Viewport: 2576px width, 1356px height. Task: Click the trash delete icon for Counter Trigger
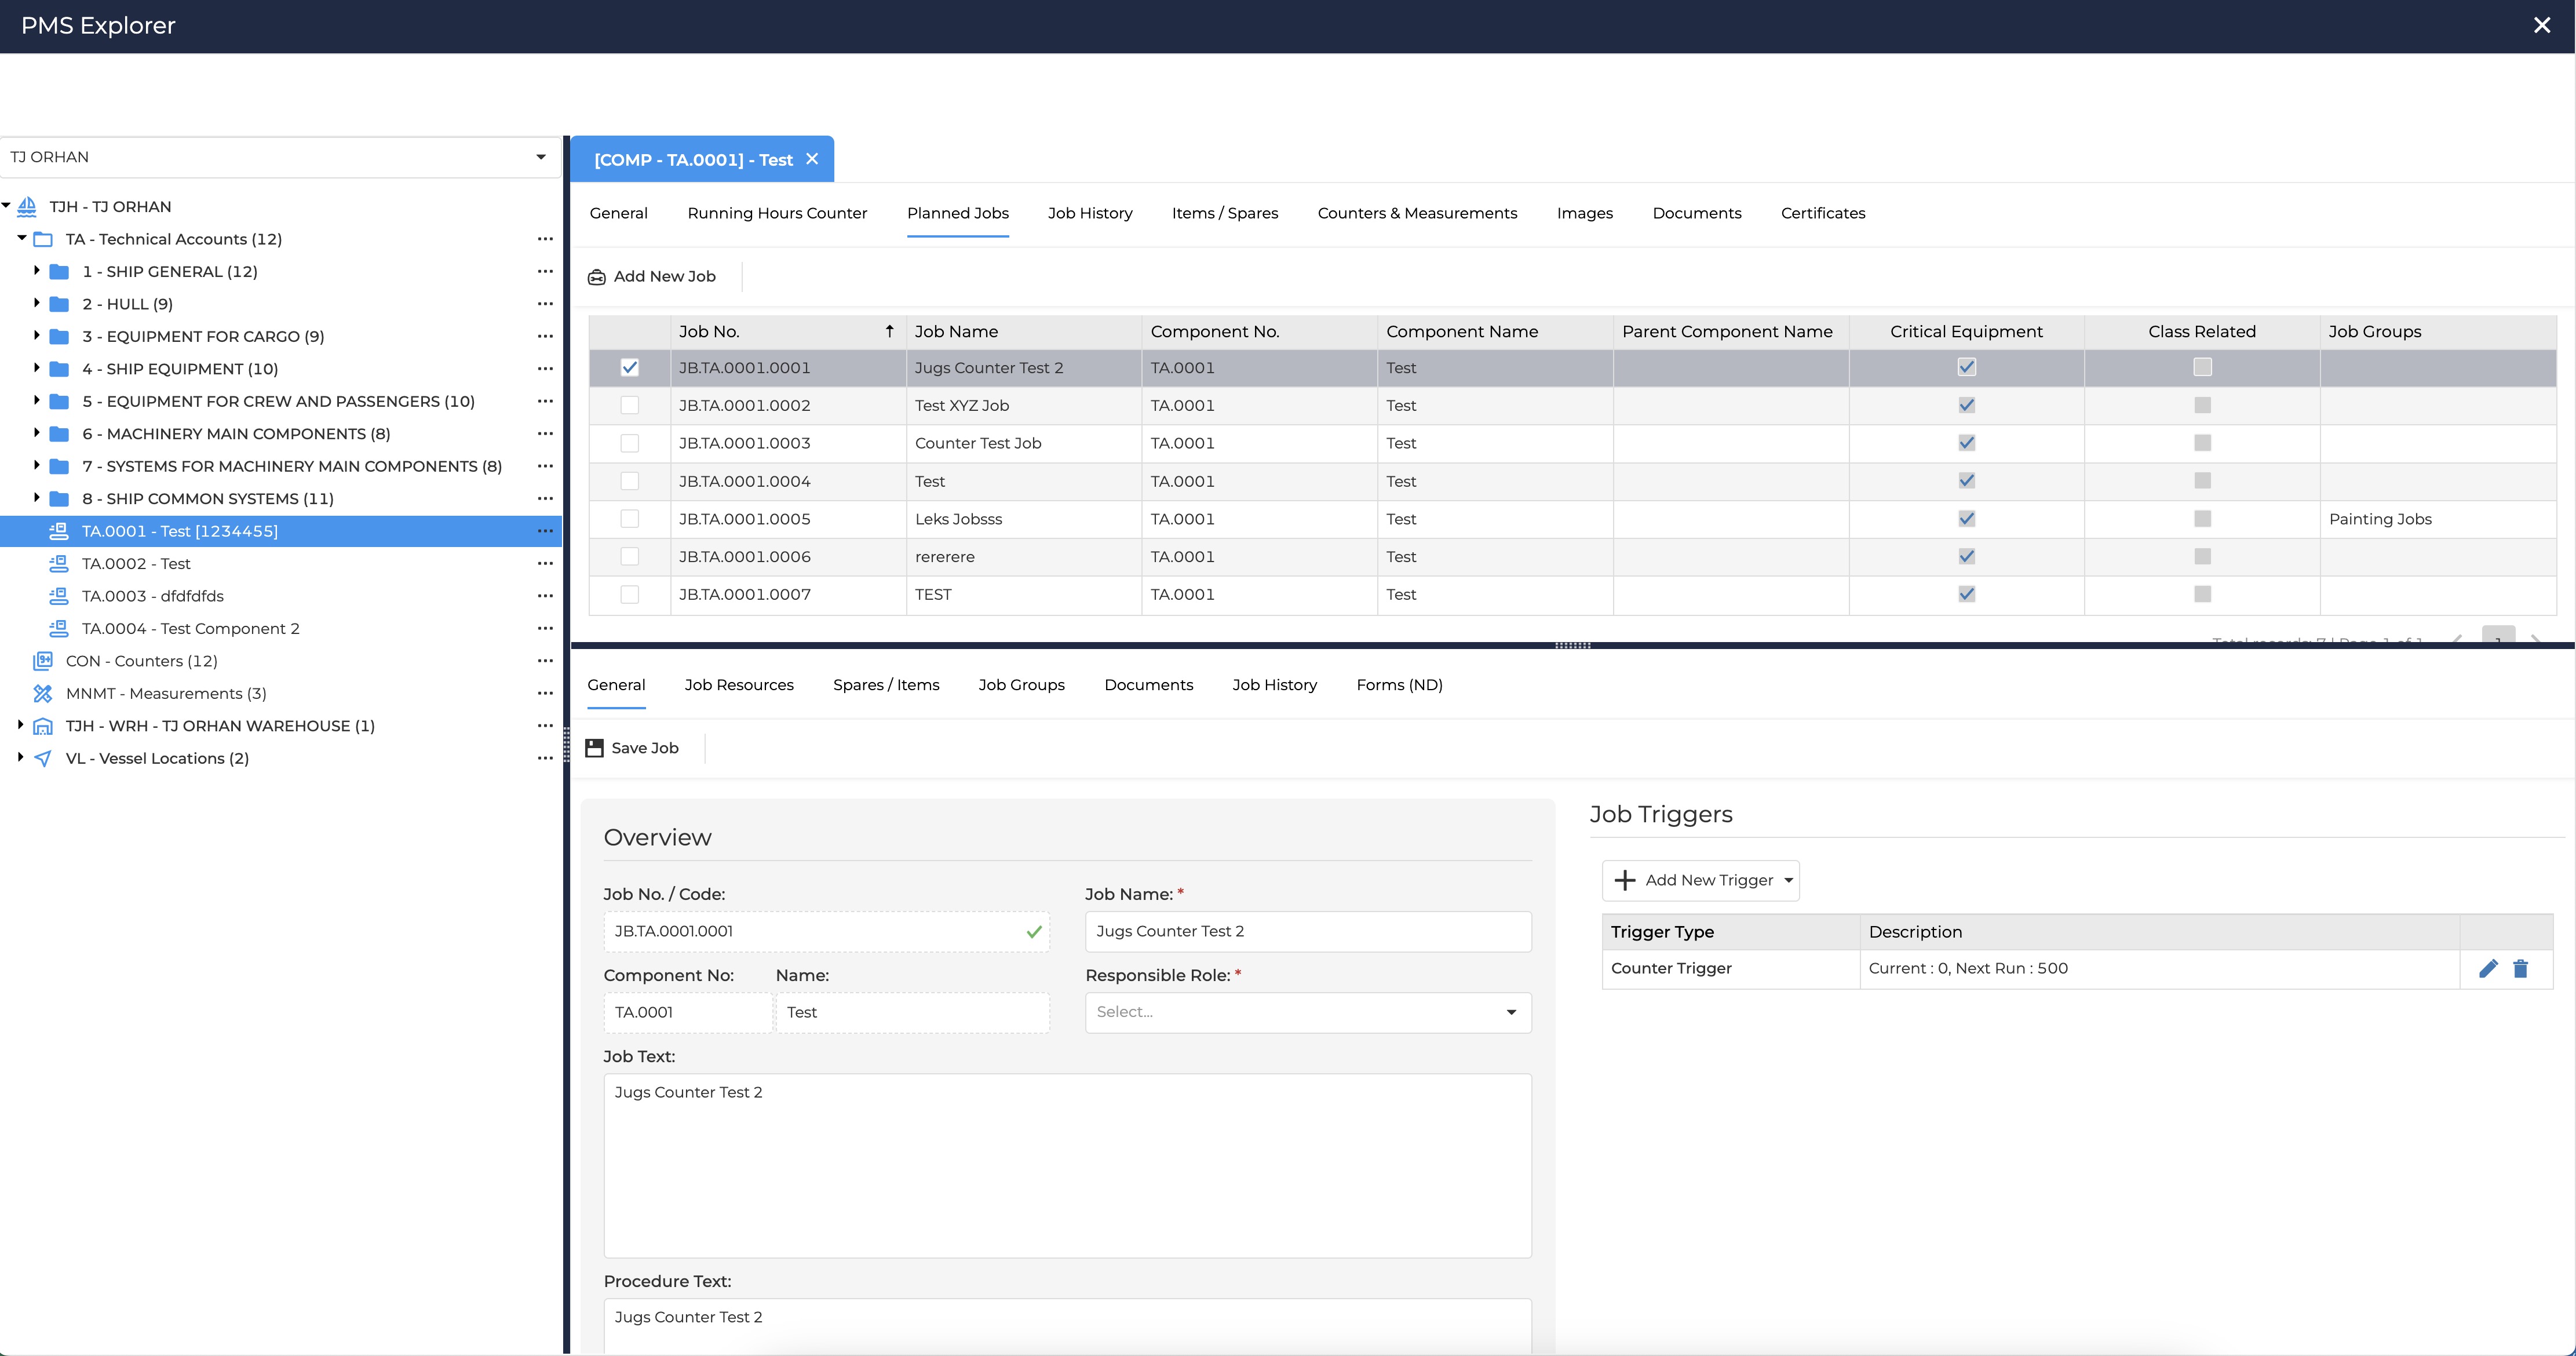pyautogui.click(x=2520, y=968)
